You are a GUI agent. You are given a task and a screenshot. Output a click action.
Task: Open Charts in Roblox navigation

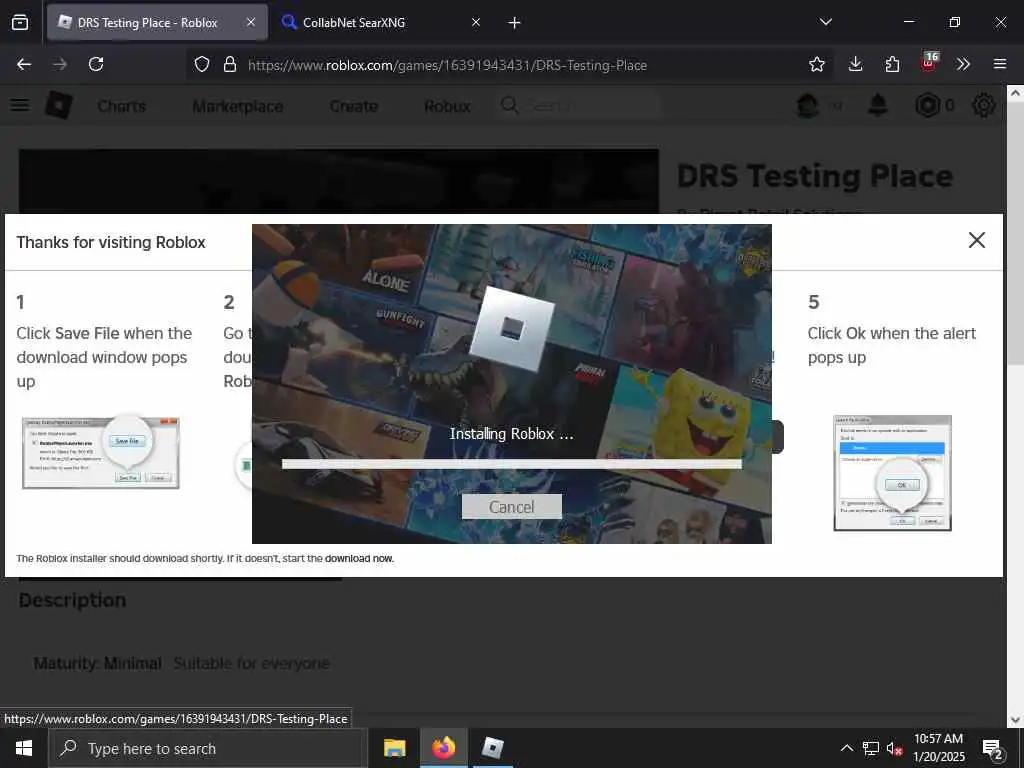tap(121, 106)
